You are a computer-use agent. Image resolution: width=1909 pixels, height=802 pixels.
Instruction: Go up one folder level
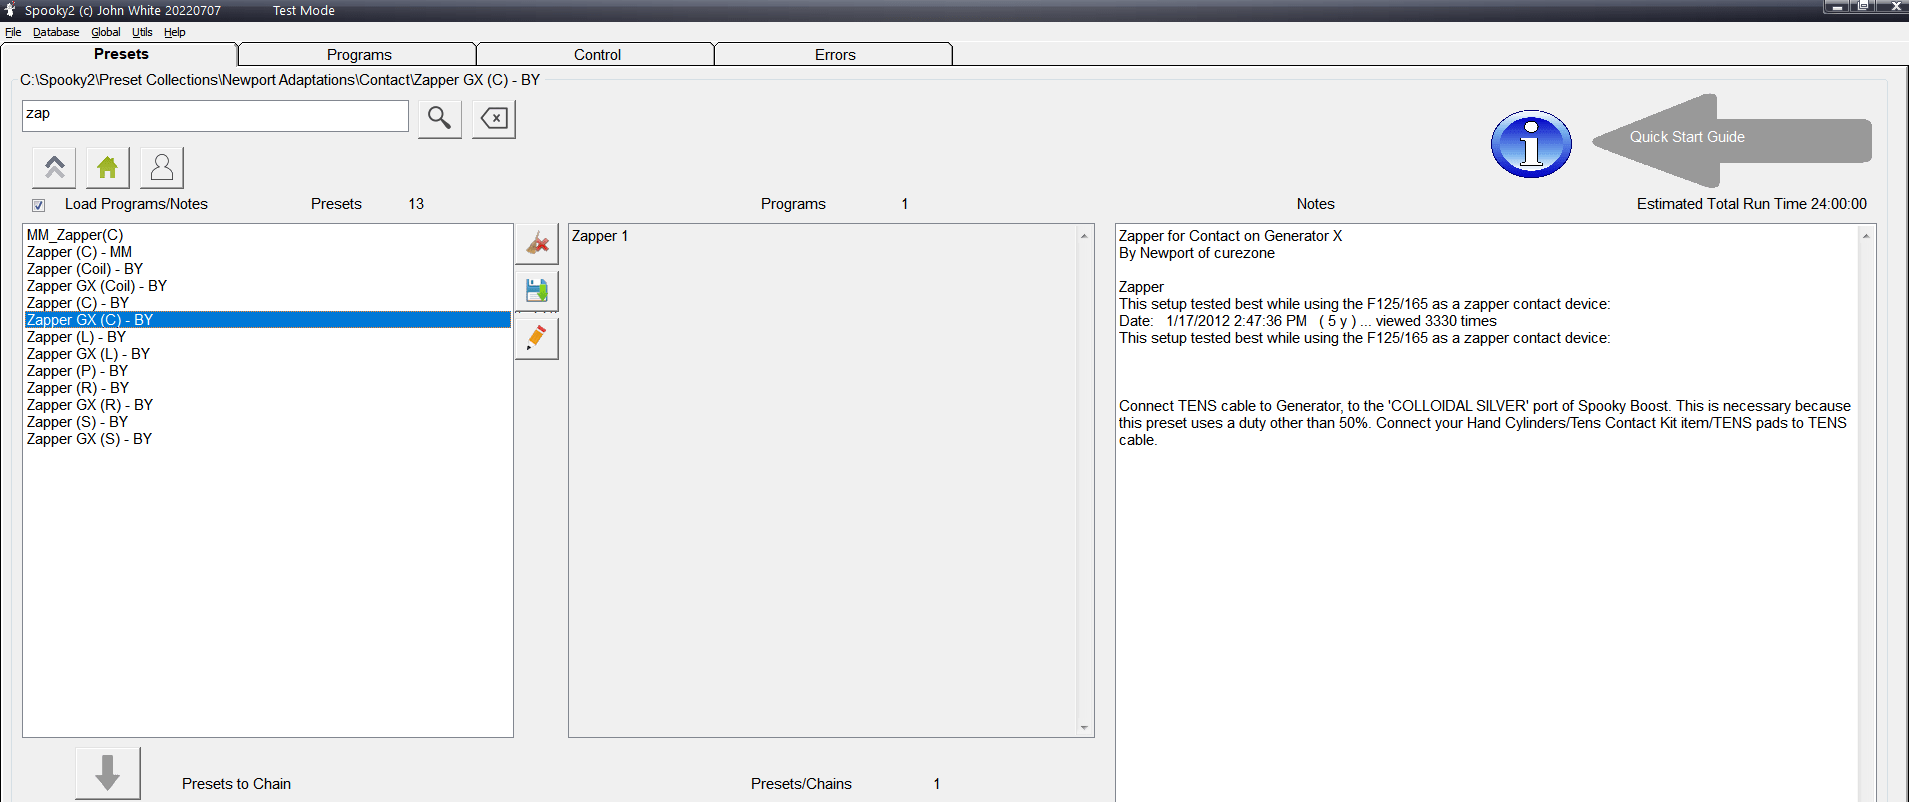54,167
